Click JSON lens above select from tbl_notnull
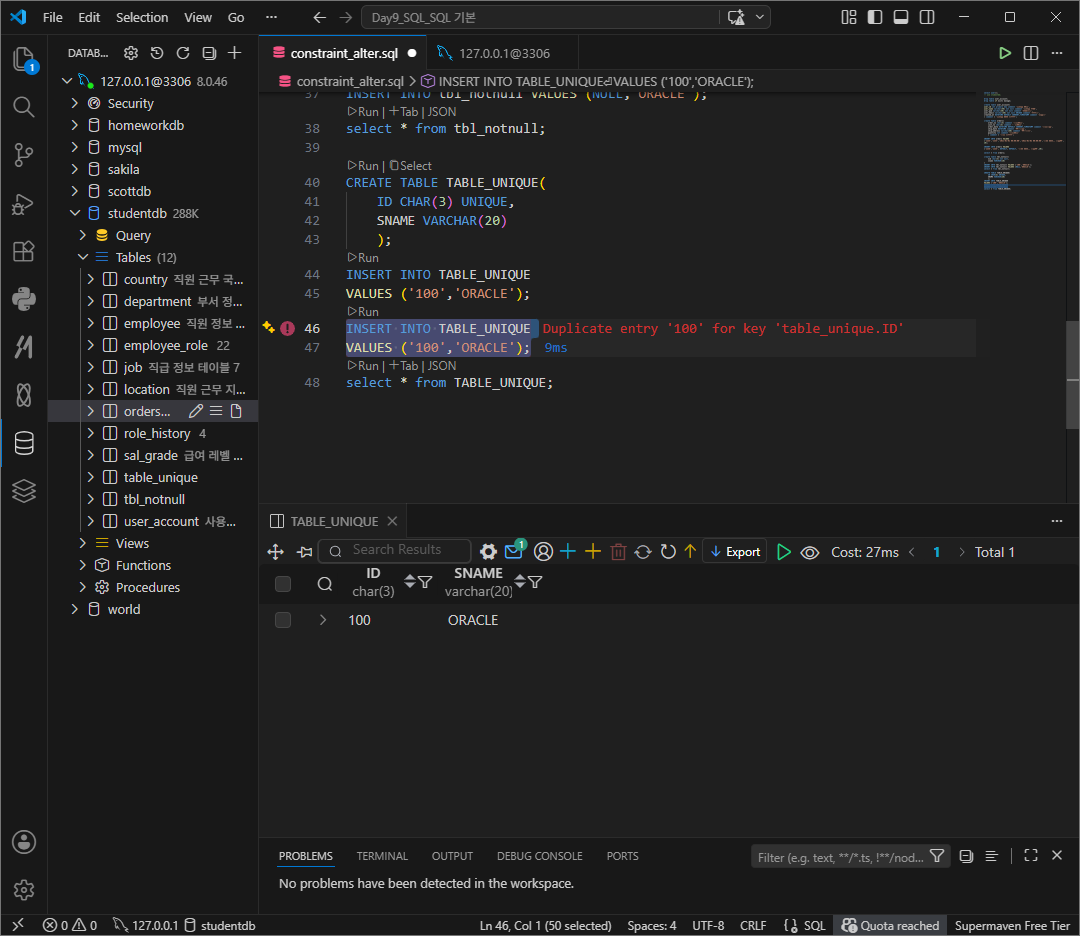1080x936 pixels. (442, 112)
